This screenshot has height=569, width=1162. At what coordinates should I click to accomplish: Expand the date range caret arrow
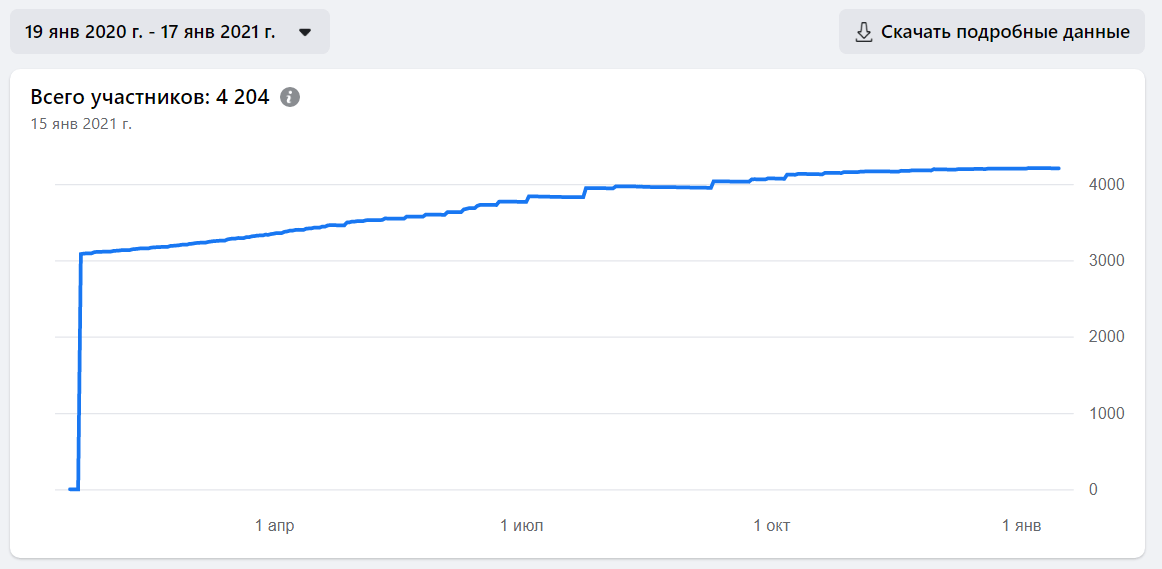pos(305,32)
